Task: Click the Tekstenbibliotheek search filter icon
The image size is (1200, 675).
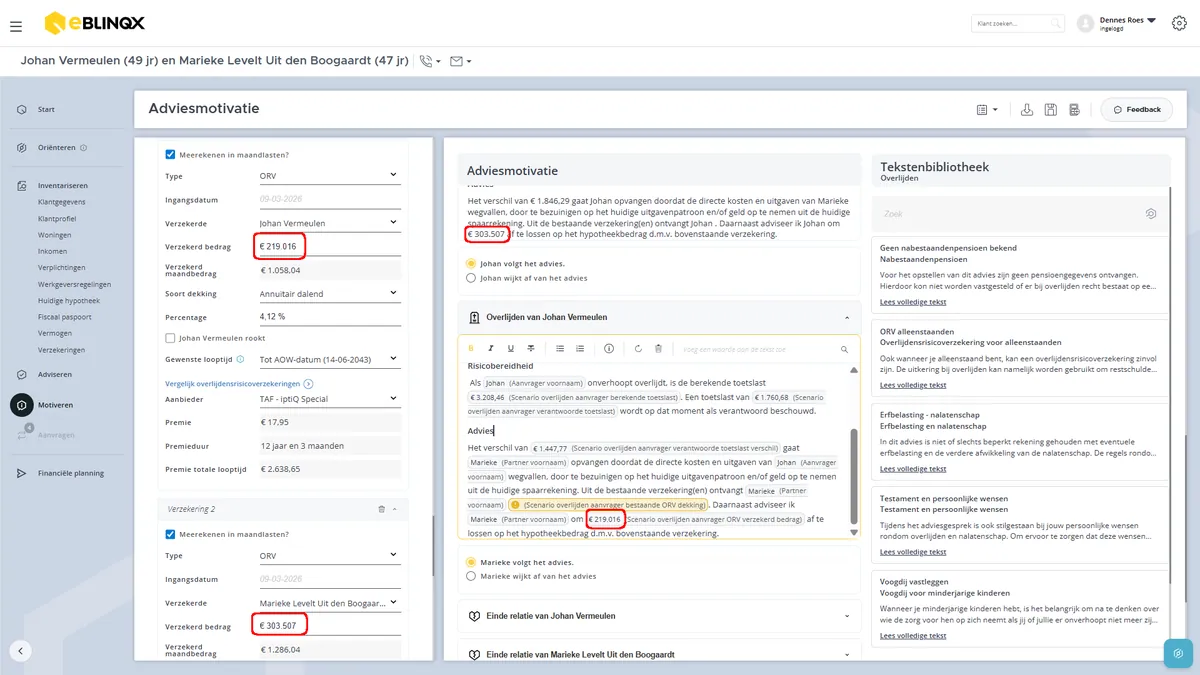Action: [1151, 213]
